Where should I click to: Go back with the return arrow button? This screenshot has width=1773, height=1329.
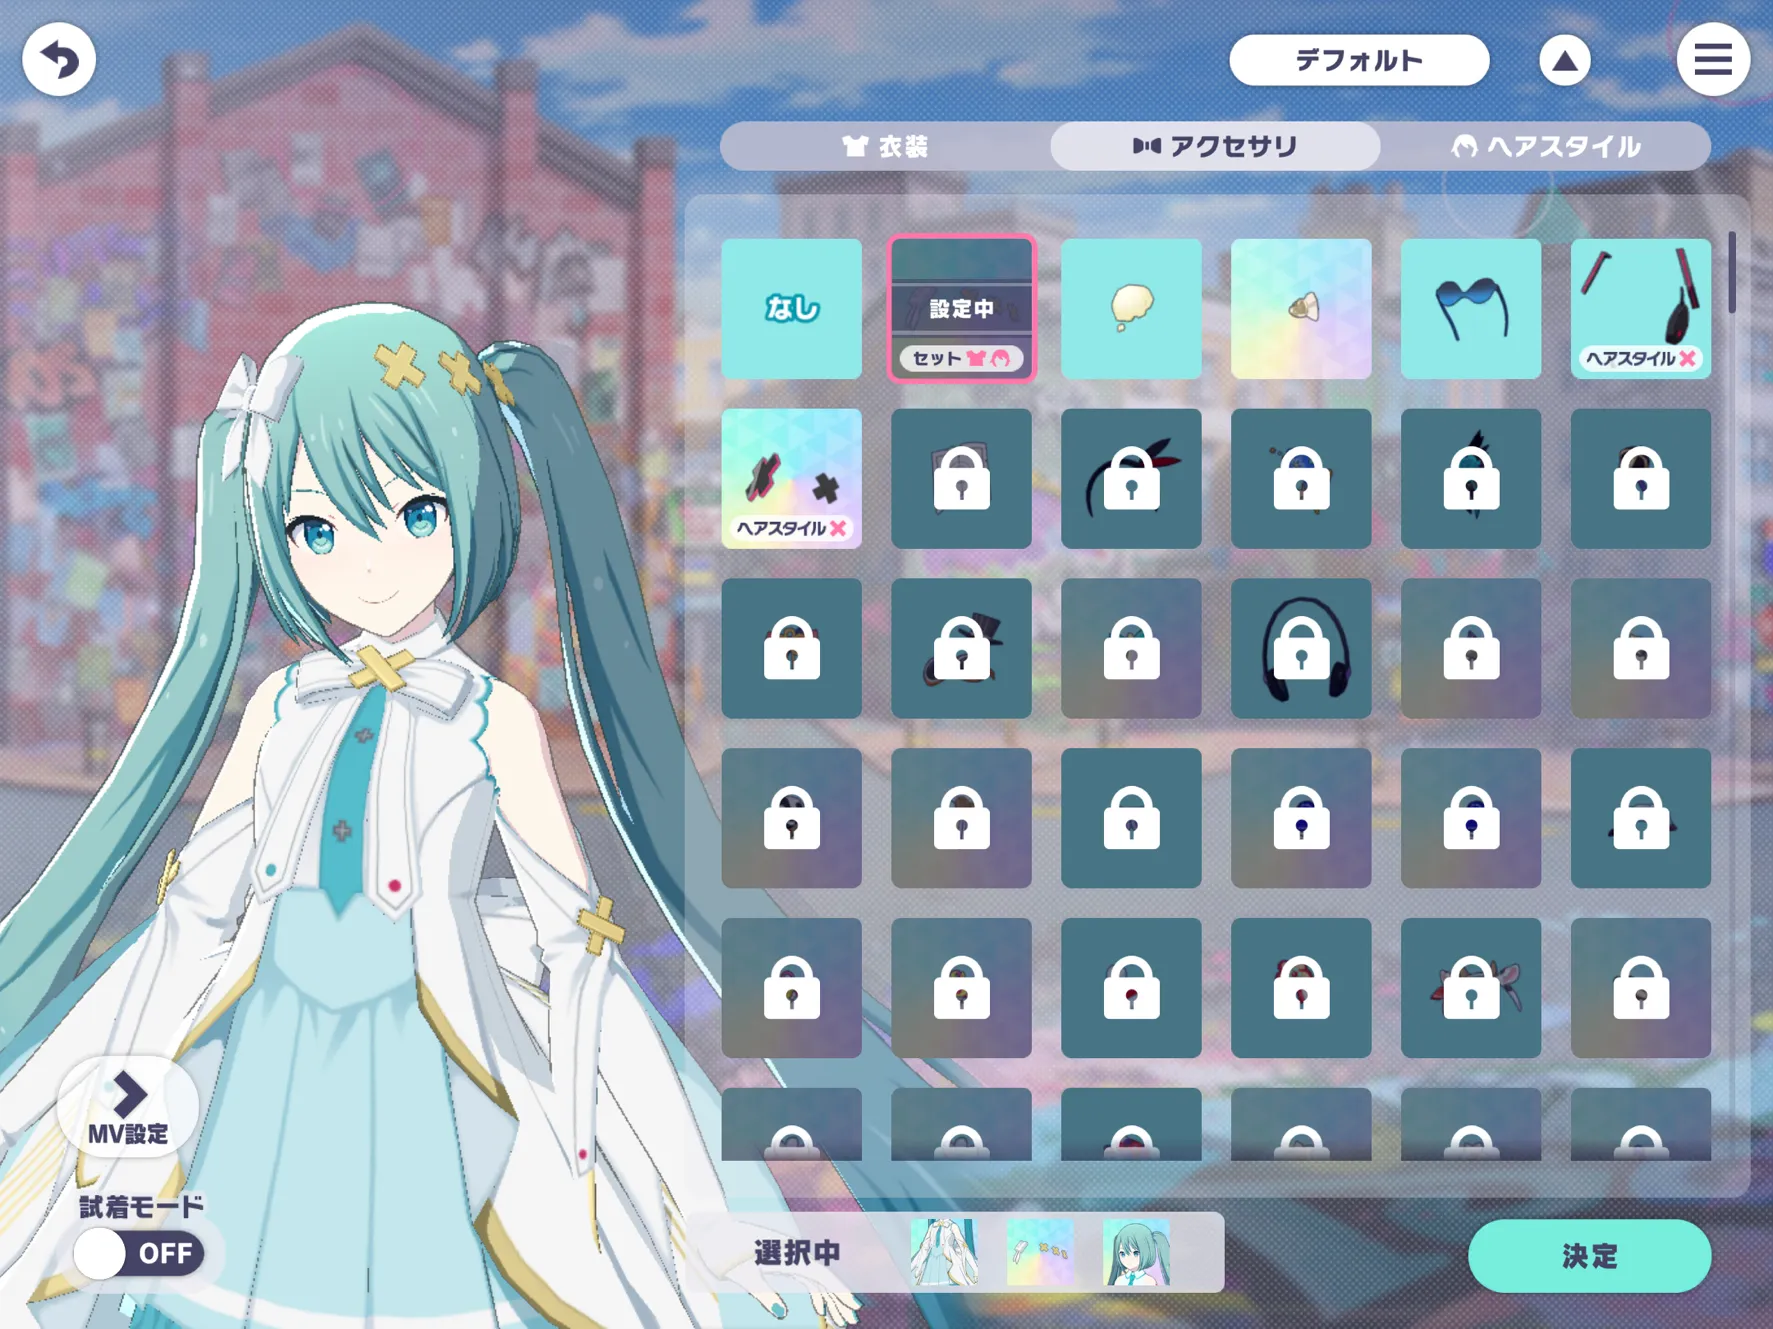point(59,60)
